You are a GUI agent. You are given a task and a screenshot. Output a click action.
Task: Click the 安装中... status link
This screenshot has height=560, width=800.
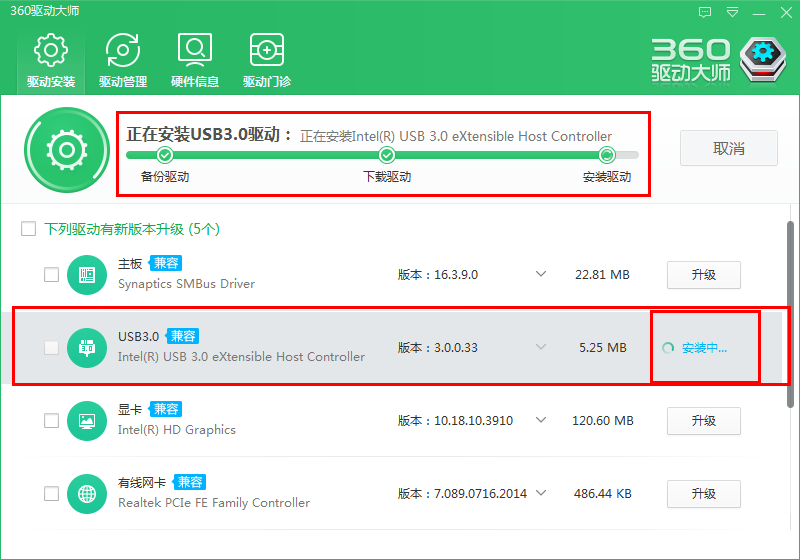pos(704,348)
